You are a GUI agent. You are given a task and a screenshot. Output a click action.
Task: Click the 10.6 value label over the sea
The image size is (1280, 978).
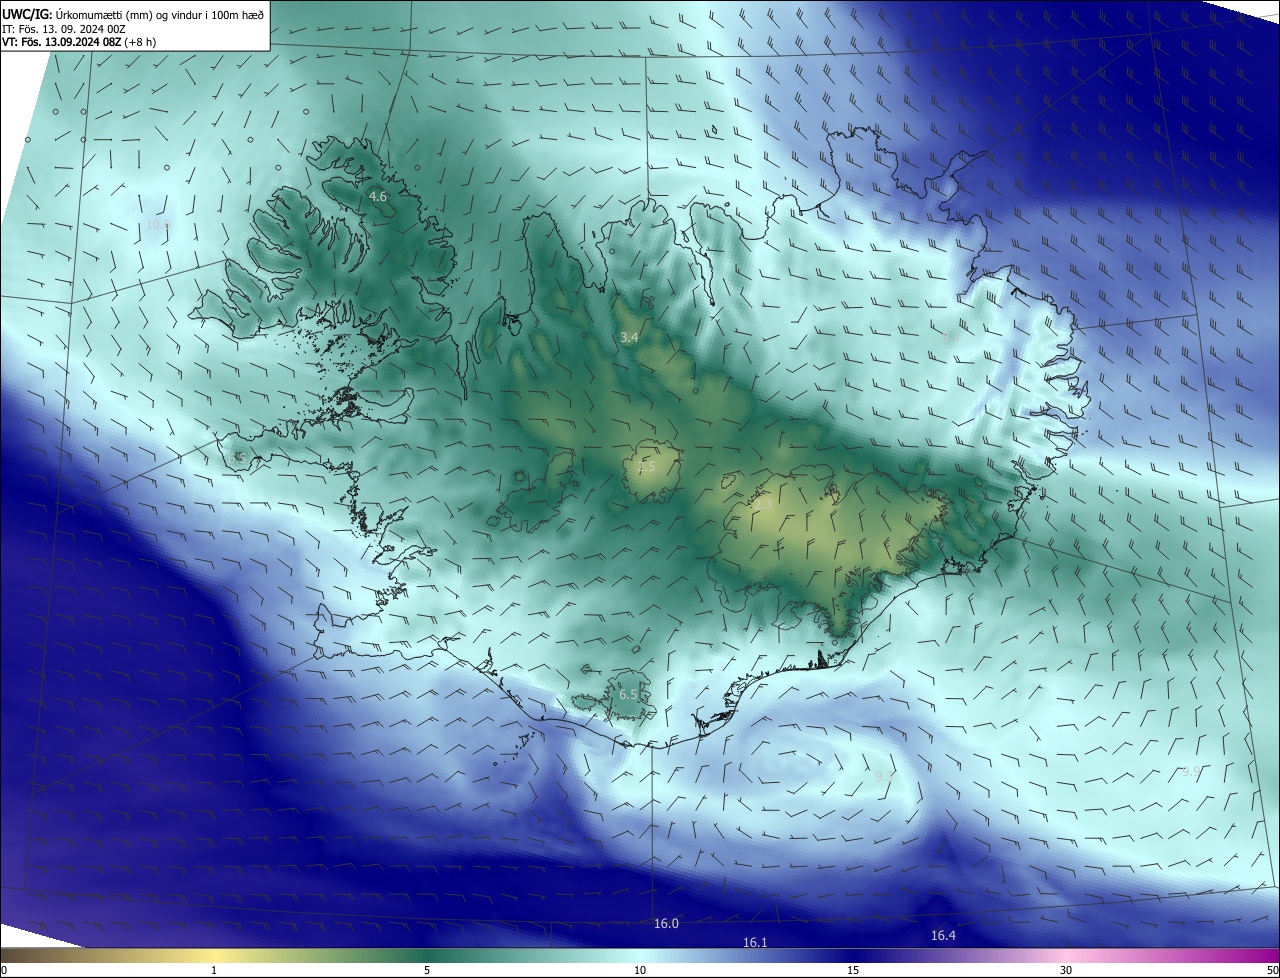pyautogui.click(x=158, y=225)
